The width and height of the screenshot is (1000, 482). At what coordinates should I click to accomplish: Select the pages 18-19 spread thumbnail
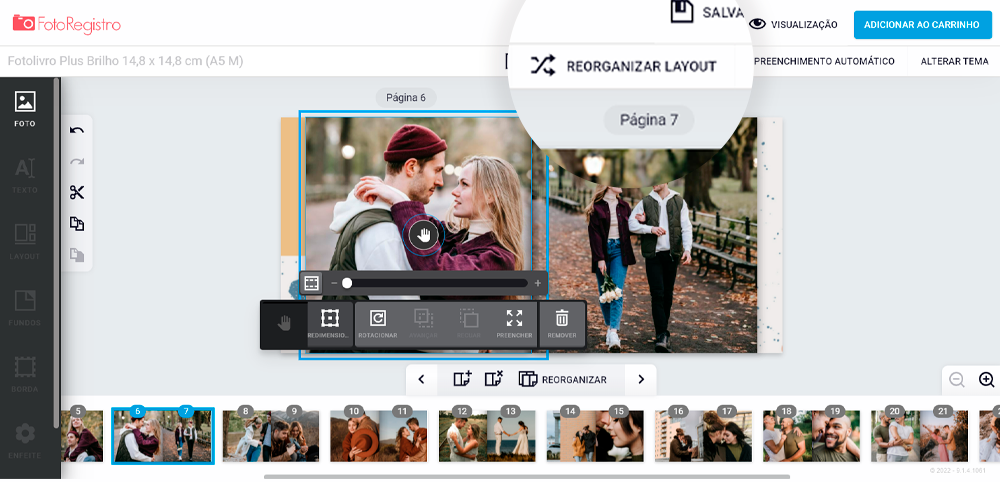tap(811, 436)
